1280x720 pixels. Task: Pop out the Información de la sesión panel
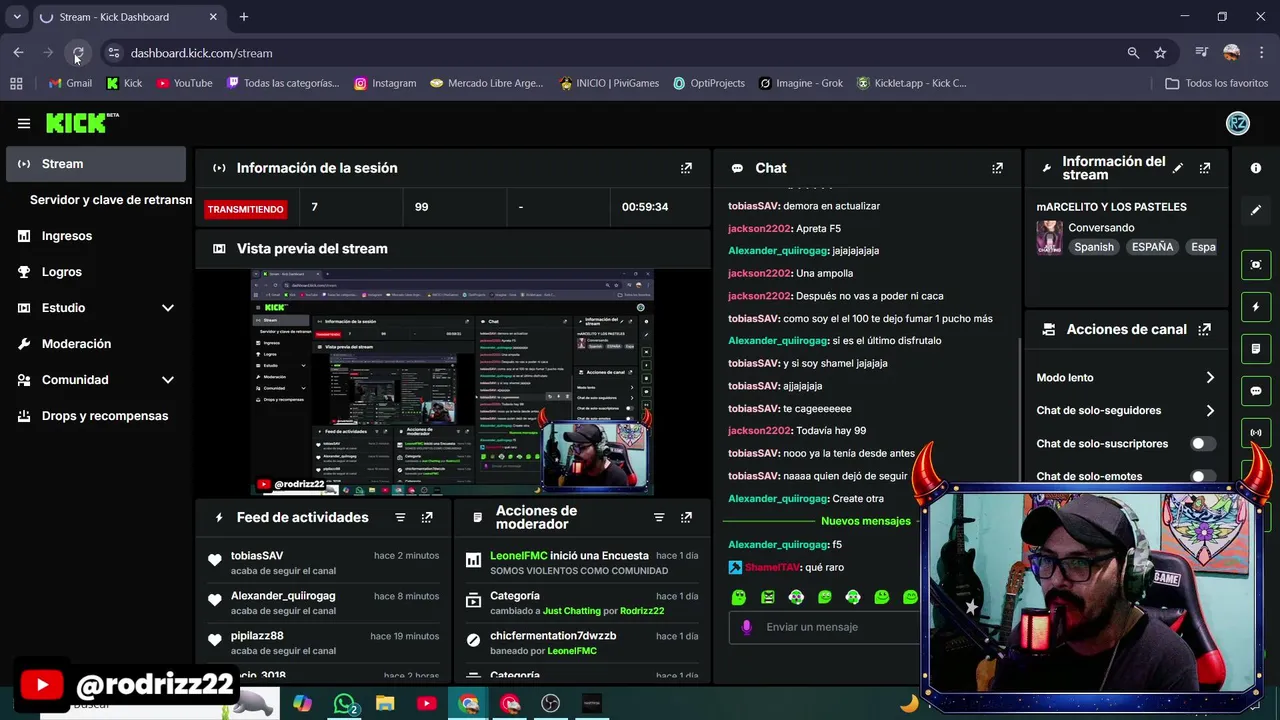686,168
